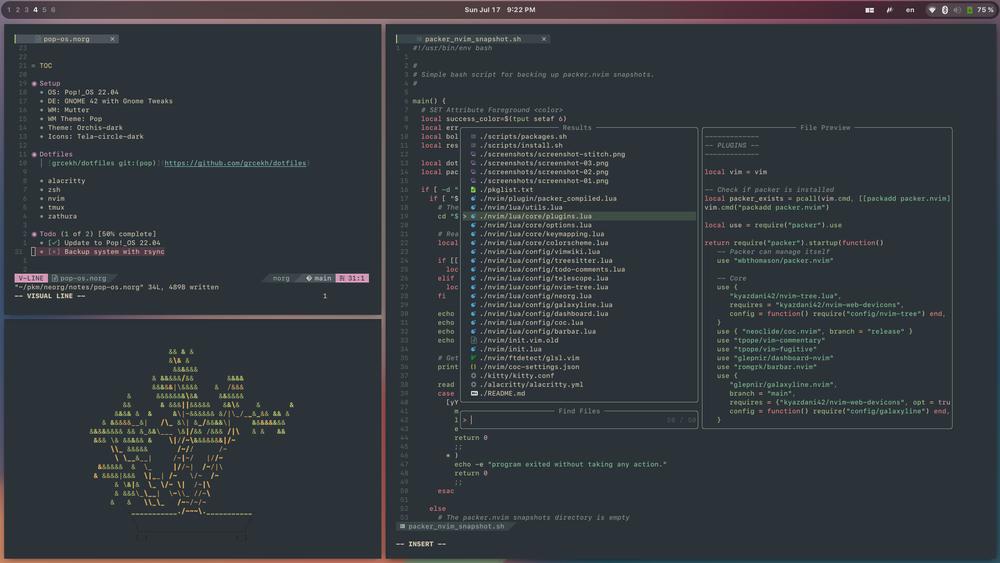1000x563 pixels.
Task: Collapse the Setup heading marker
Action: point(34,84)
